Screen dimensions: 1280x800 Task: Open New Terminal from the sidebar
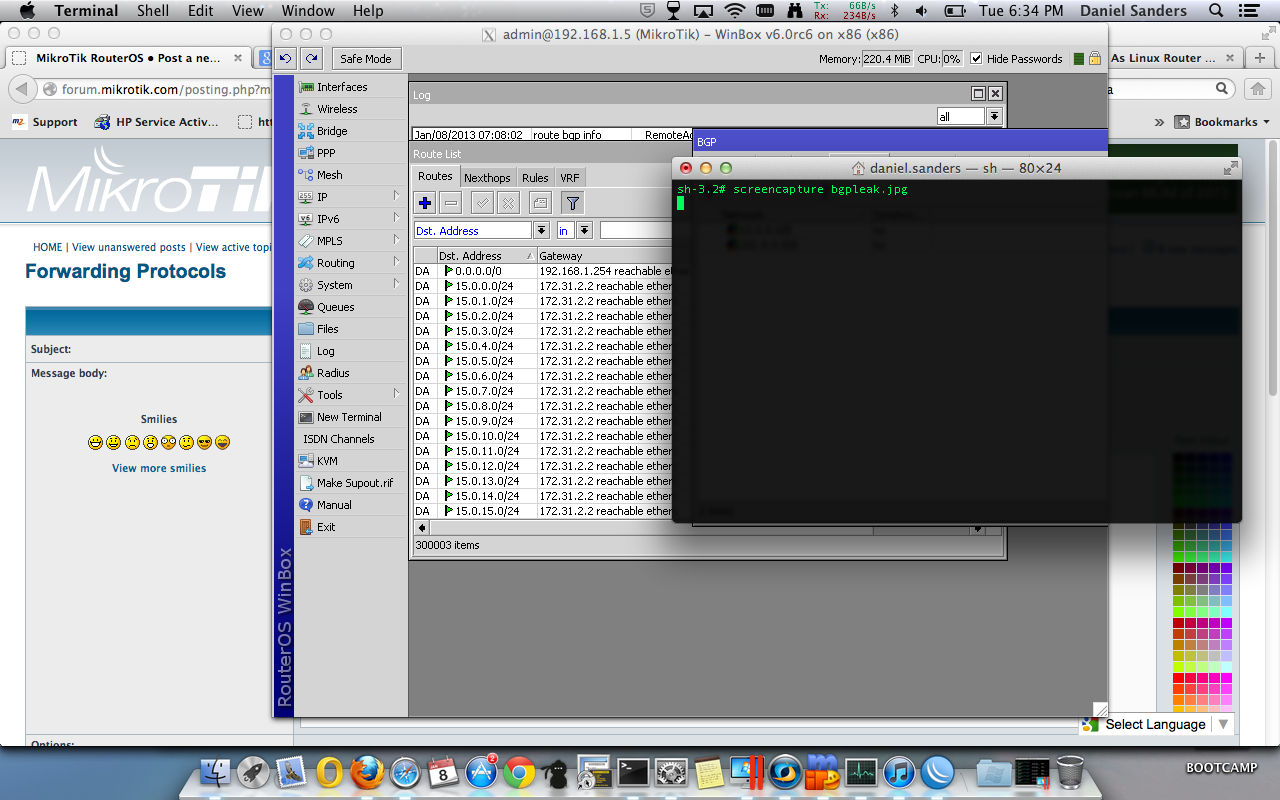(x=348, y=417)
